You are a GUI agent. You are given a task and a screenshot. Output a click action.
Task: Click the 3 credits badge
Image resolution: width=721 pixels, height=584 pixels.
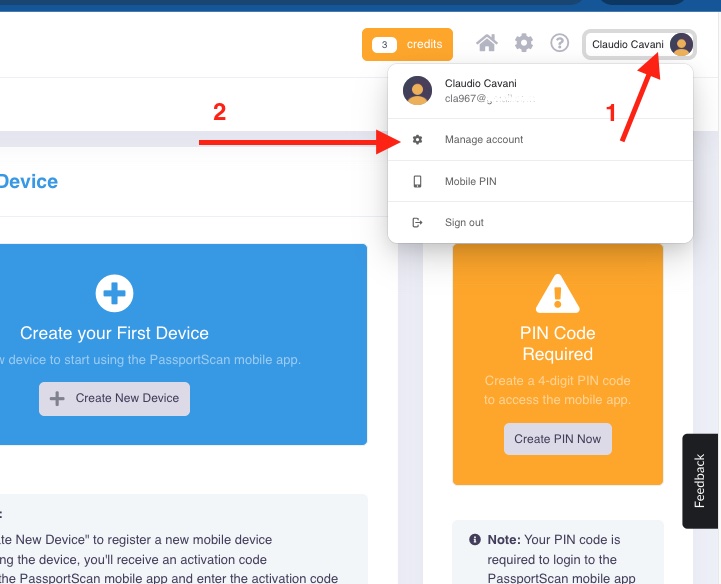pos(407,44)
